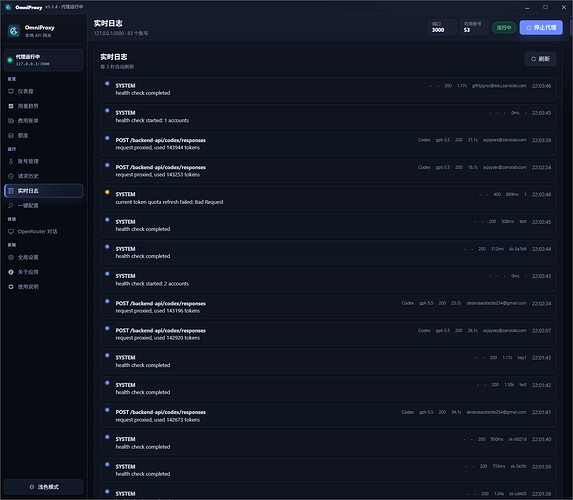Open the OpenRouter 对话 menu item

tap(43, 231)
